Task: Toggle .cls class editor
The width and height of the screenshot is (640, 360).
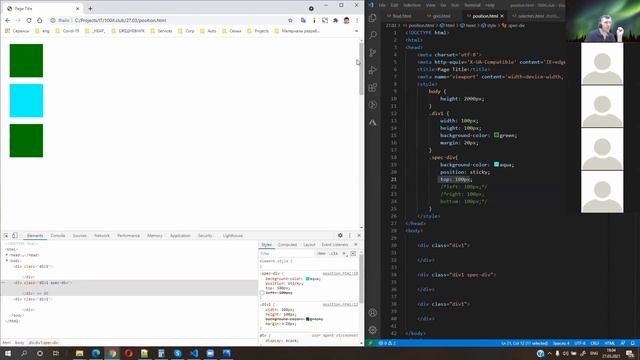Action: pos(334,253)
